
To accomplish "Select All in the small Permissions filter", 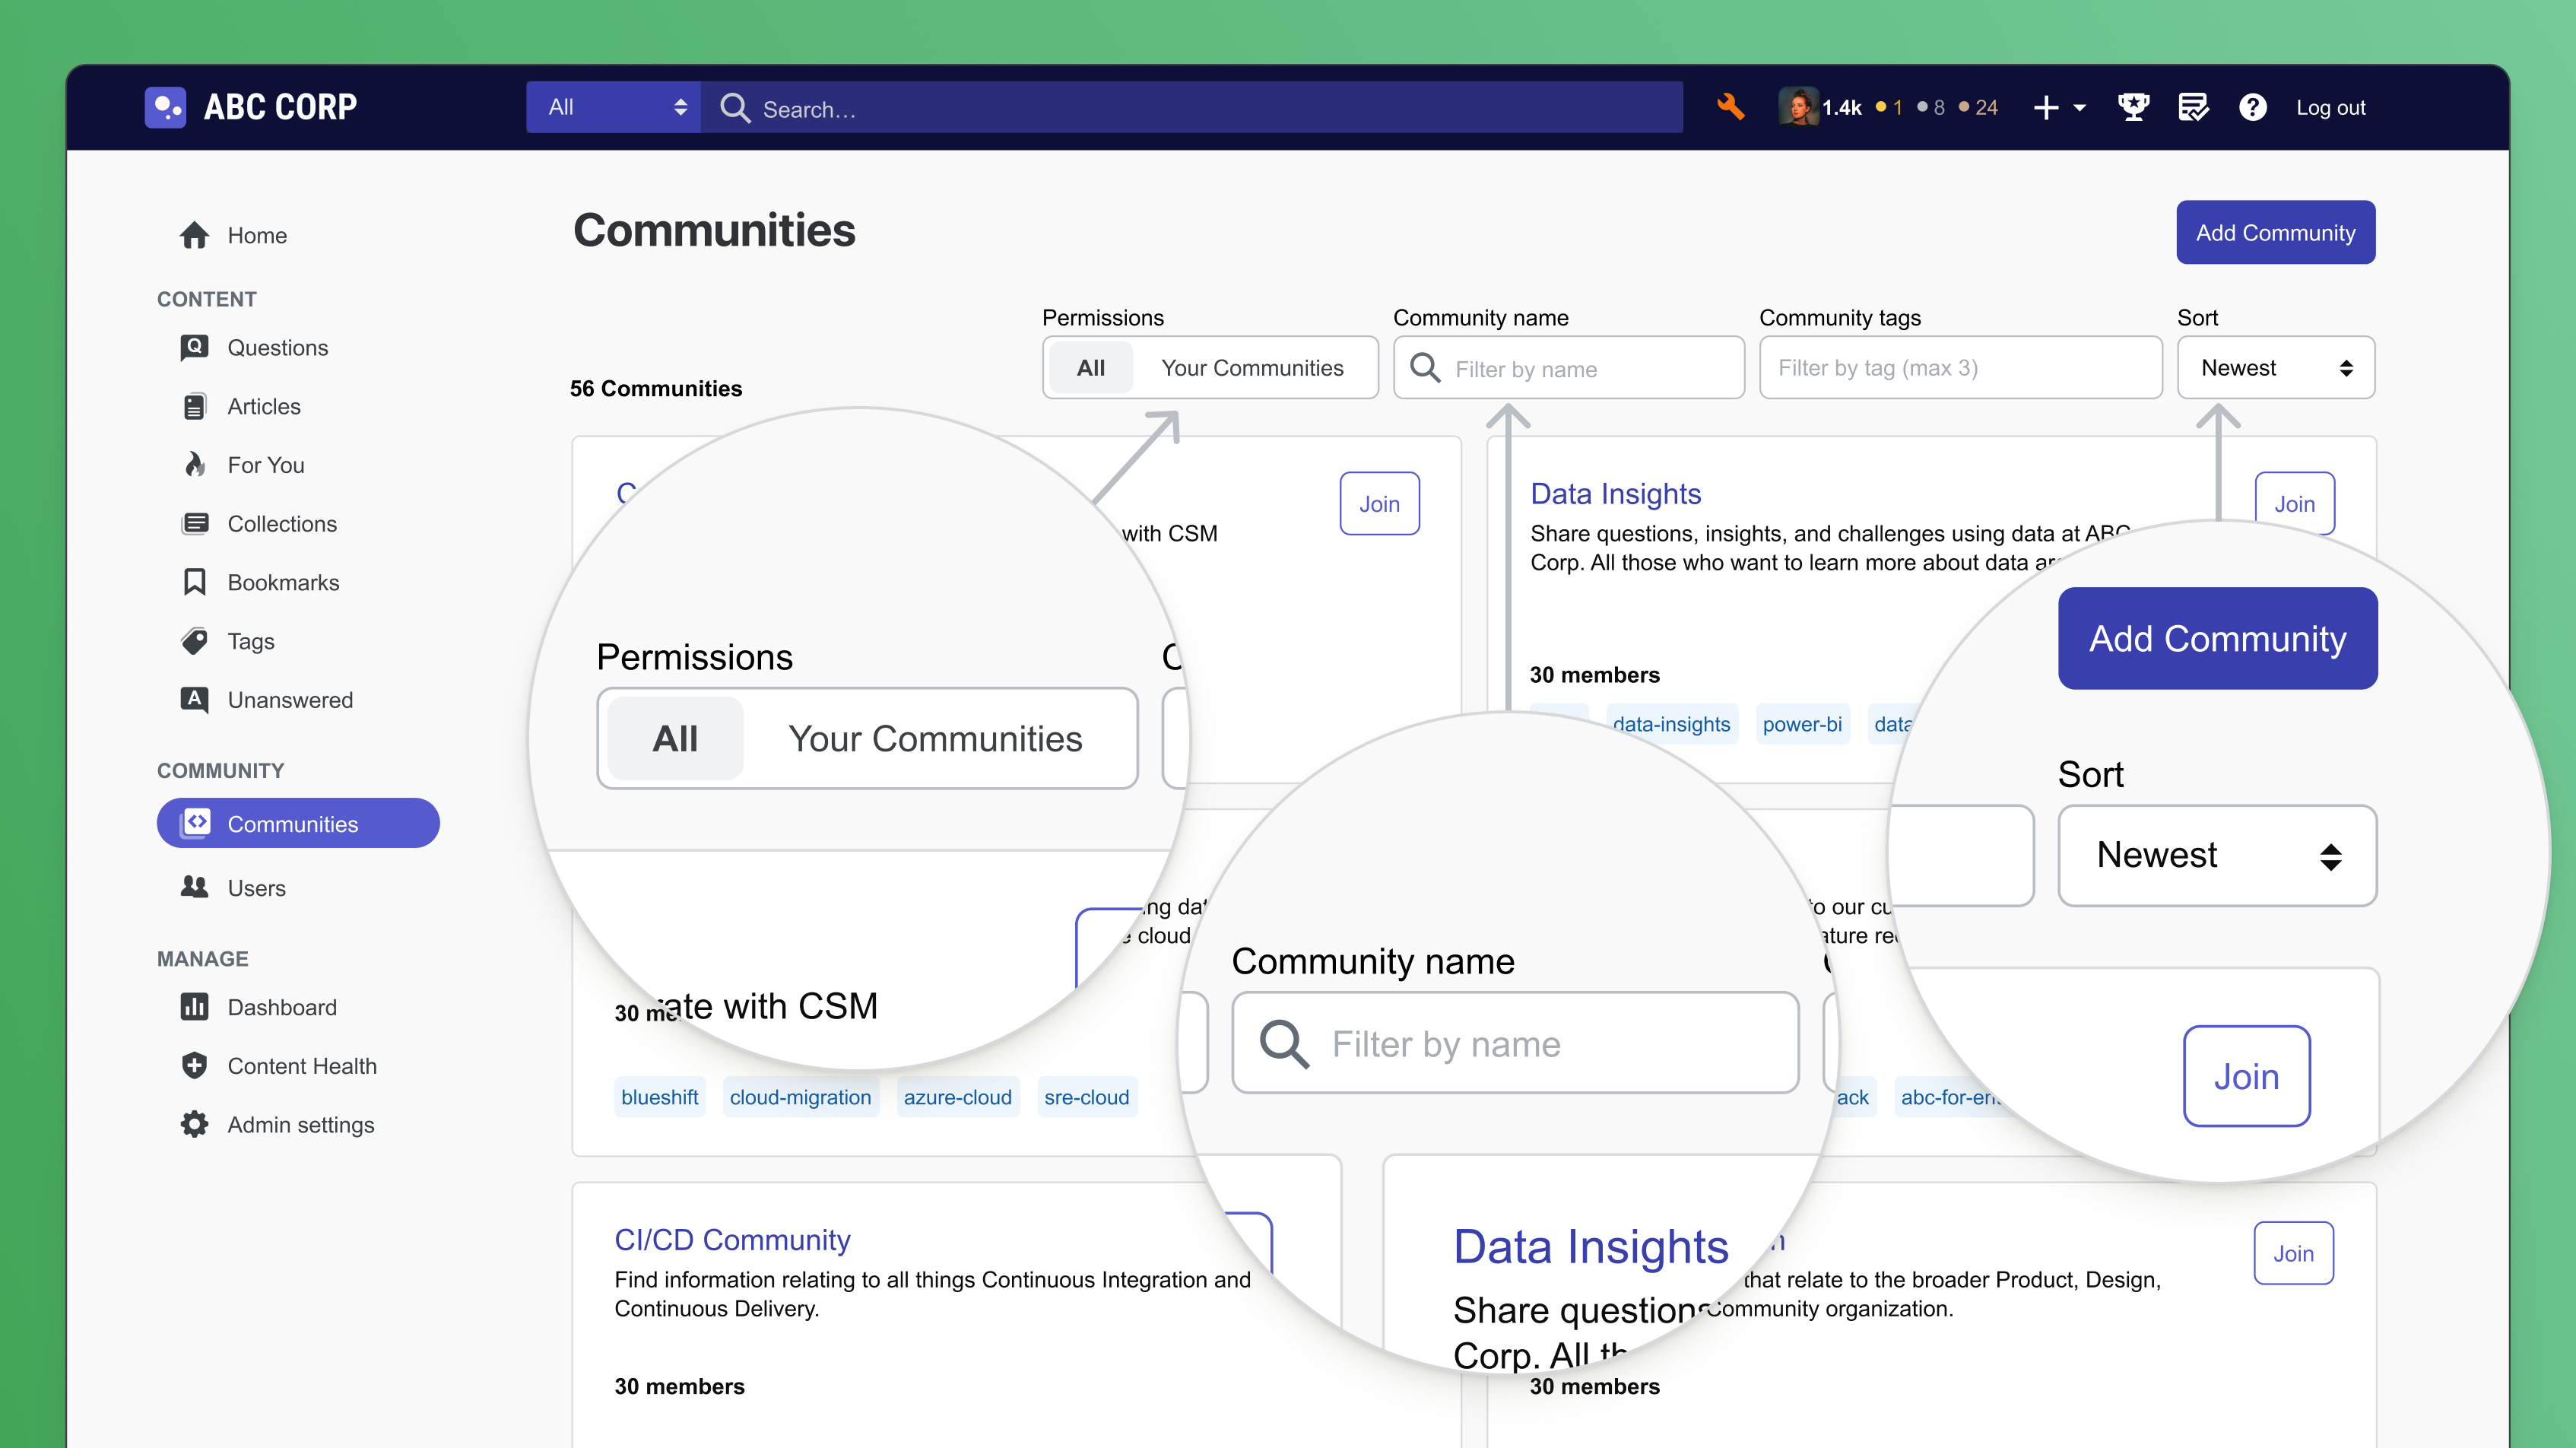I will click(1090, 368).
